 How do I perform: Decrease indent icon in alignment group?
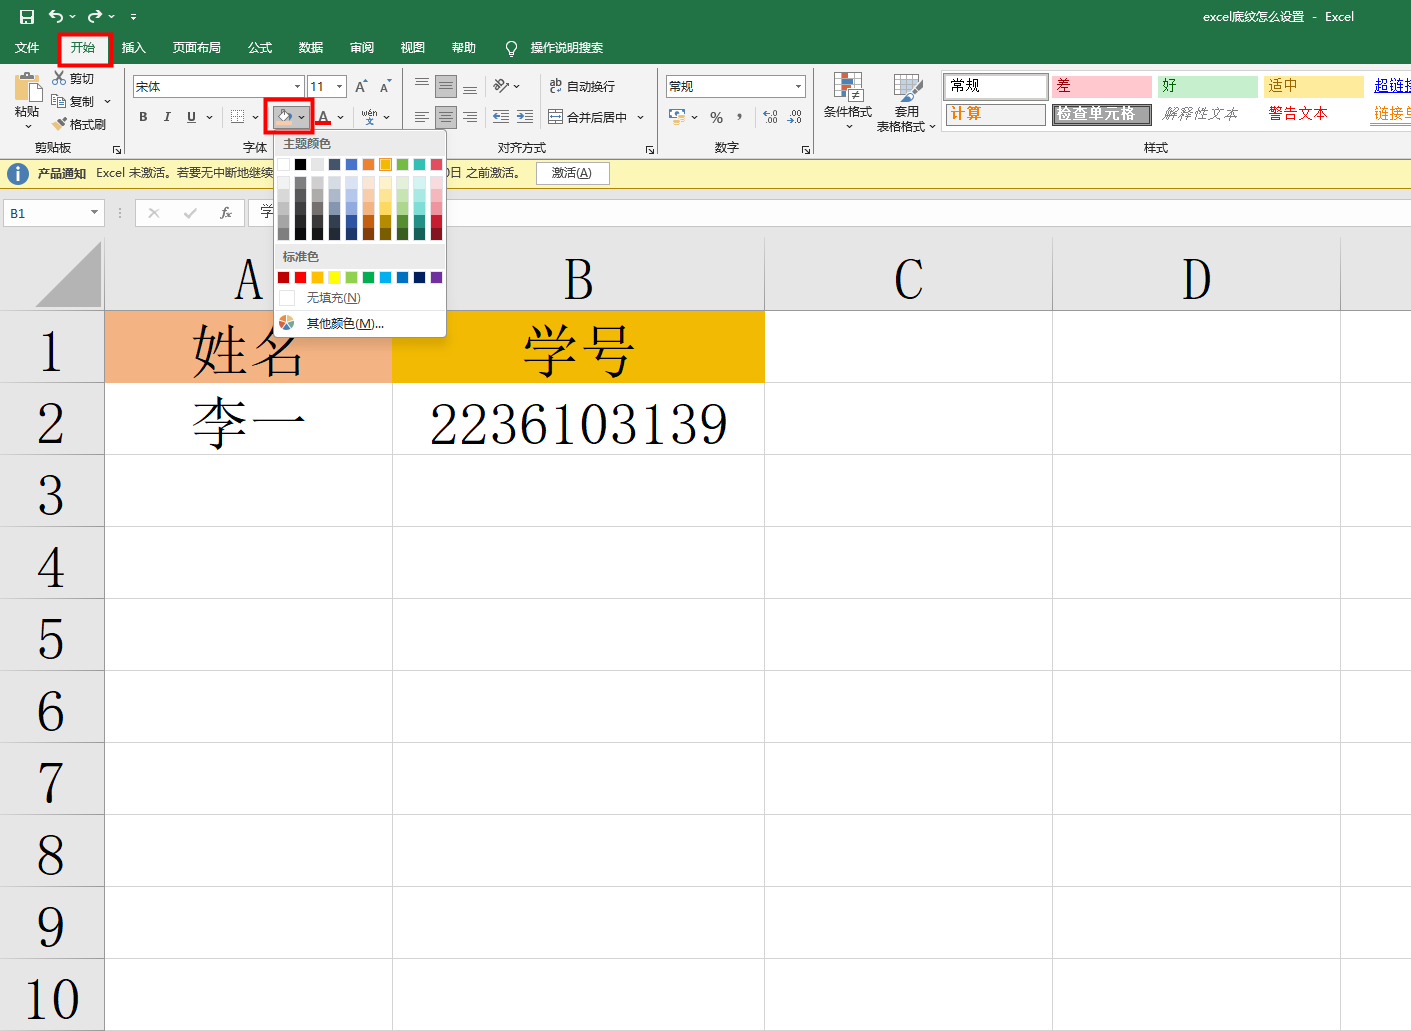tap(501, 117)
